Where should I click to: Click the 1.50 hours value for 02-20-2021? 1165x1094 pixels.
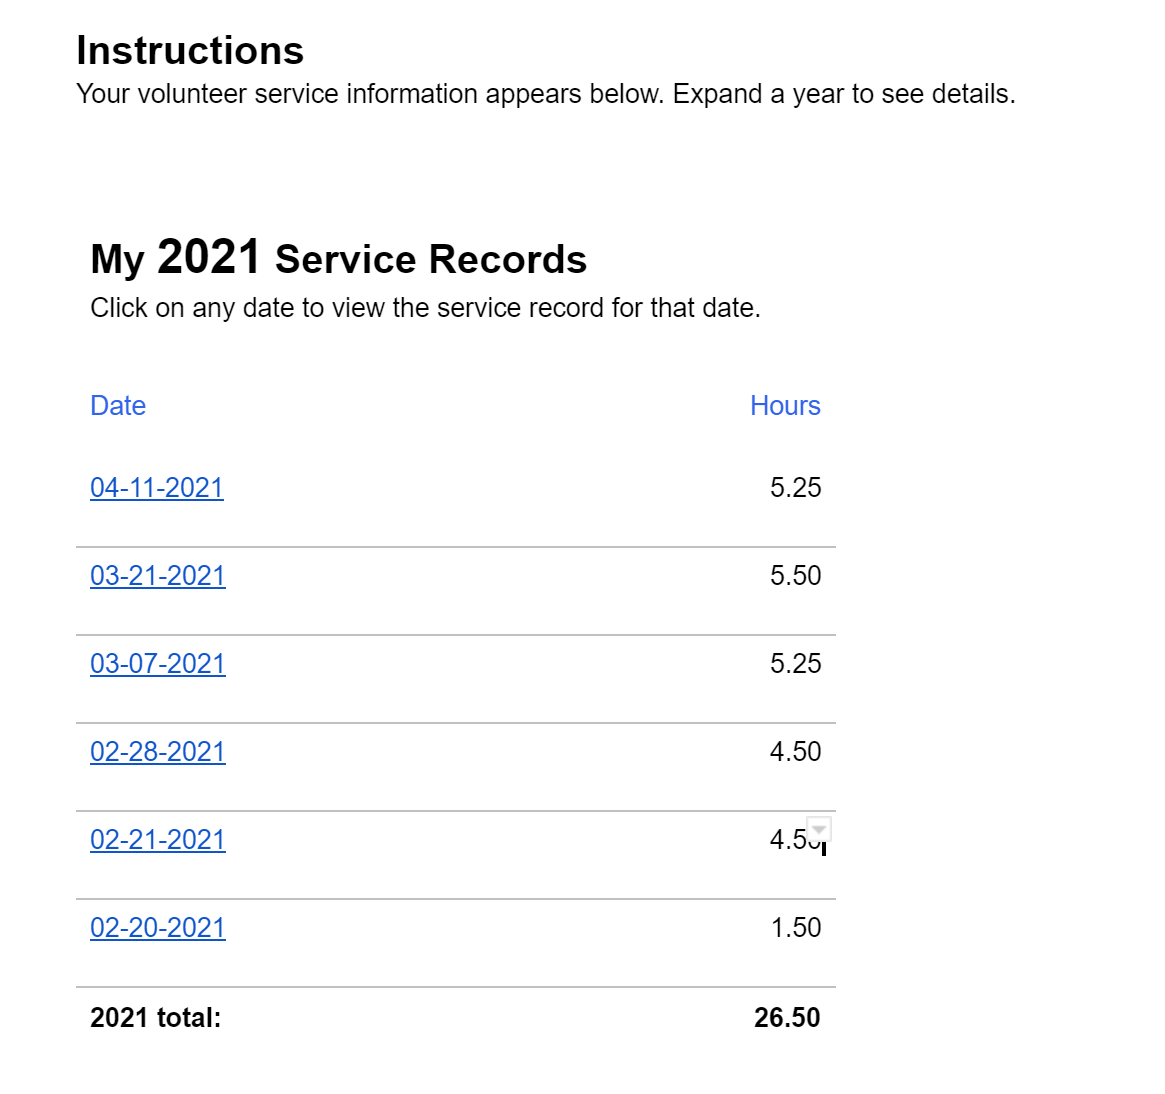click(x=795, y=928)
